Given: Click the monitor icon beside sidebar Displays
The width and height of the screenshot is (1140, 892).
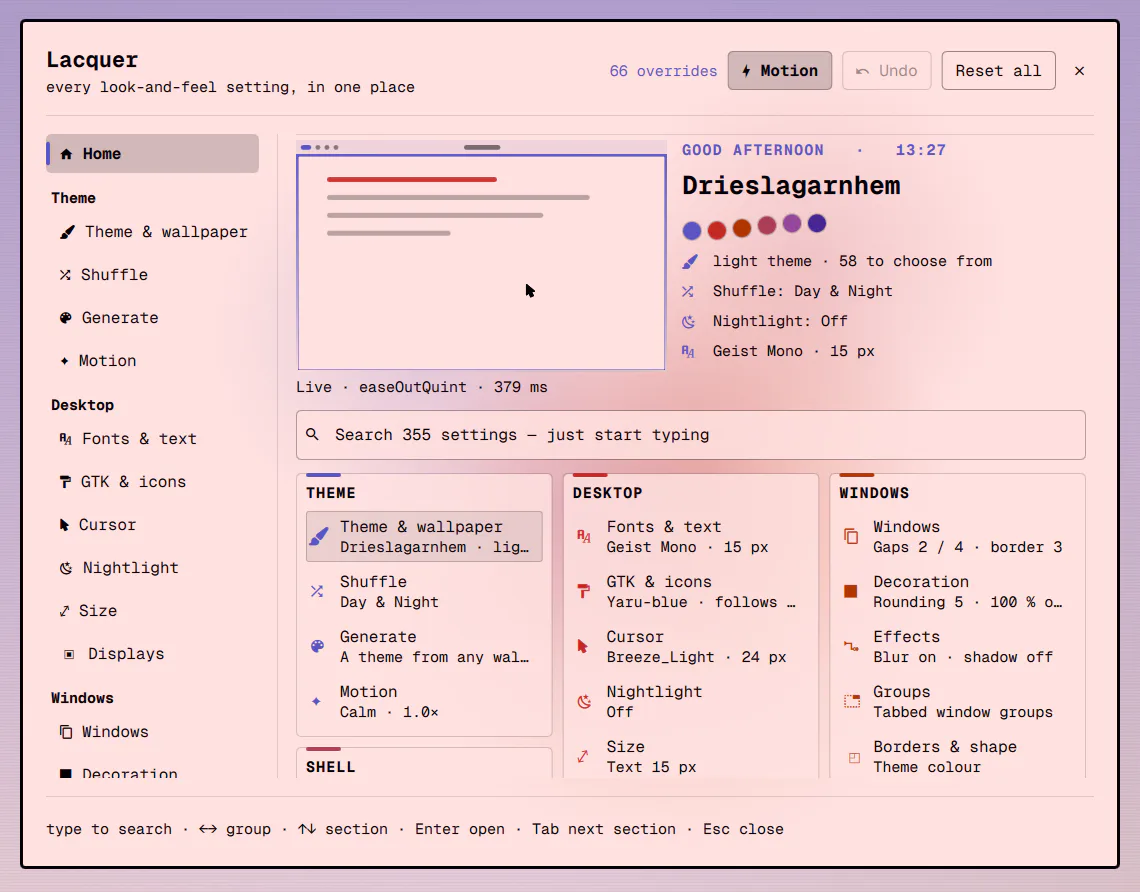Looking at the screenshot, I should point(69,654).
